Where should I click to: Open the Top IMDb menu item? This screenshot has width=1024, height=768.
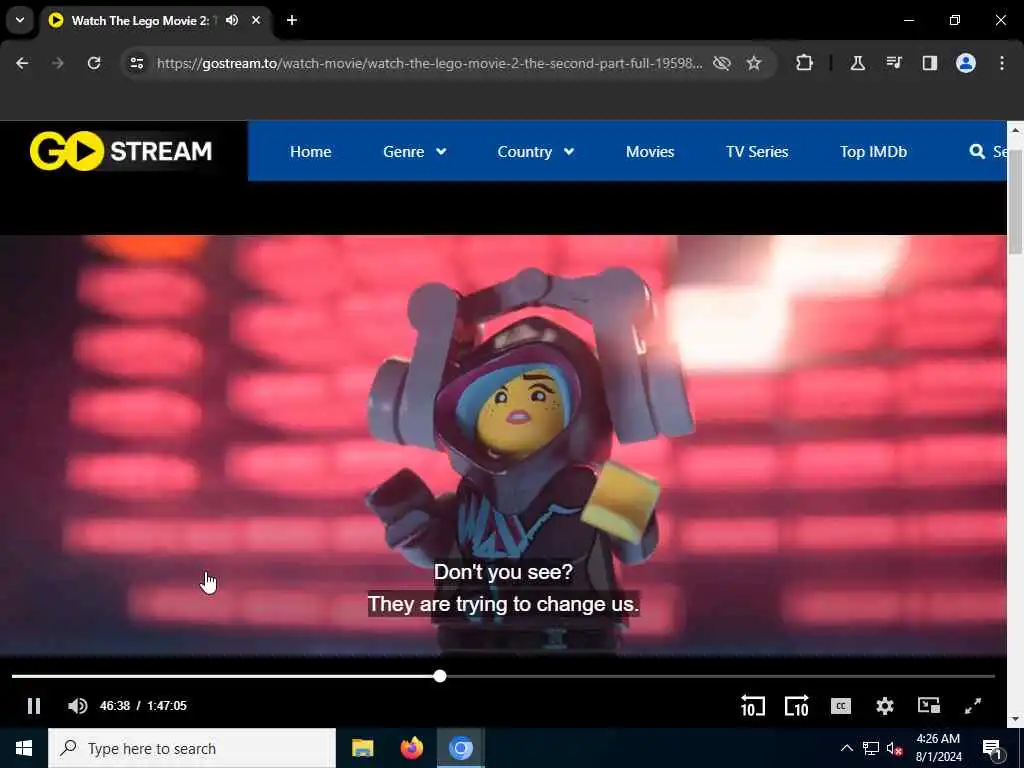tap(873, 152)
